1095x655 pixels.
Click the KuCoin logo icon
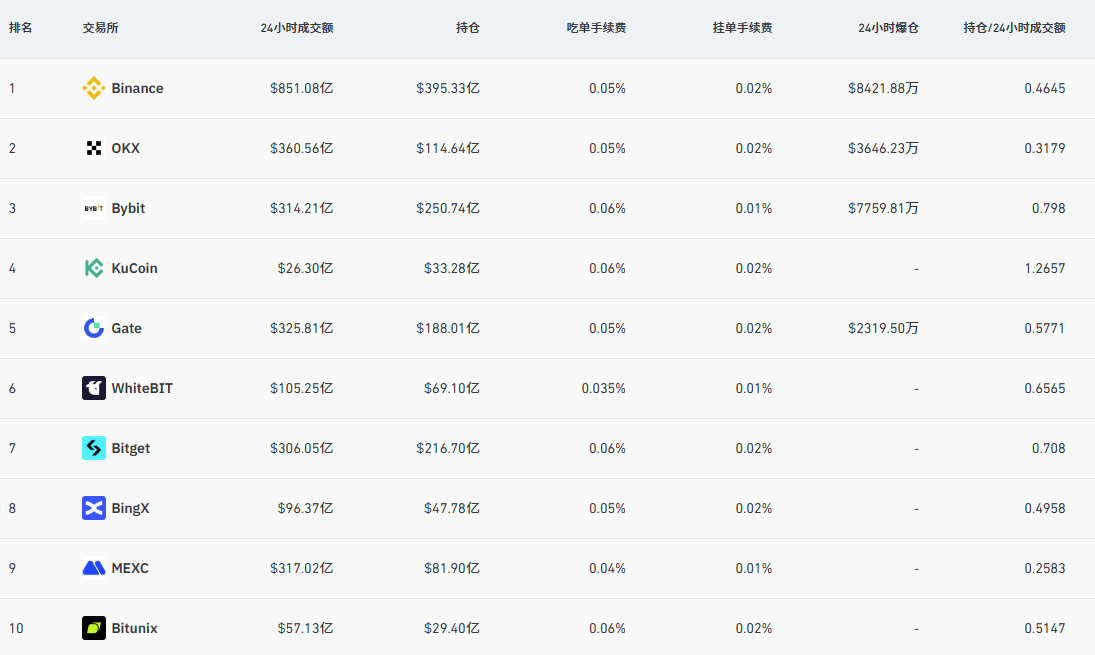click(x=93, y=268)
